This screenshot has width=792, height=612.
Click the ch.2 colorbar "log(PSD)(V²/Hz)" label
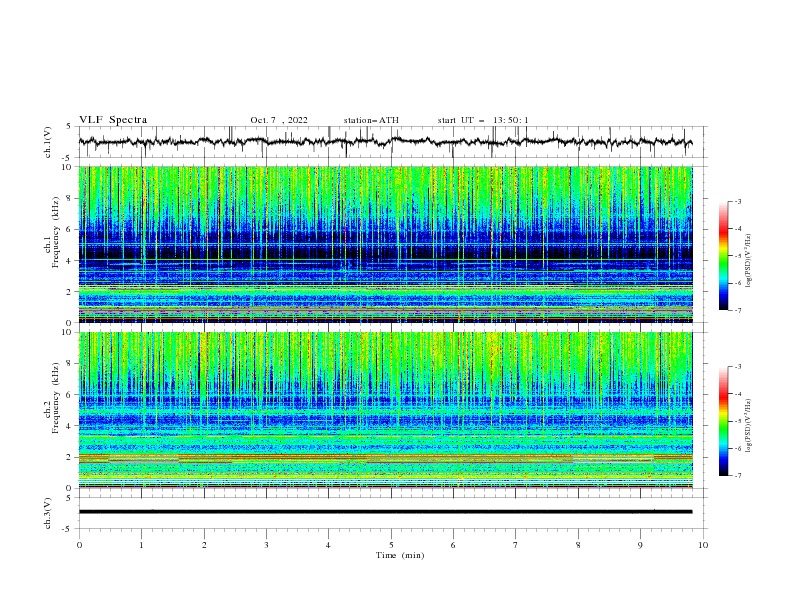[749, 426]
